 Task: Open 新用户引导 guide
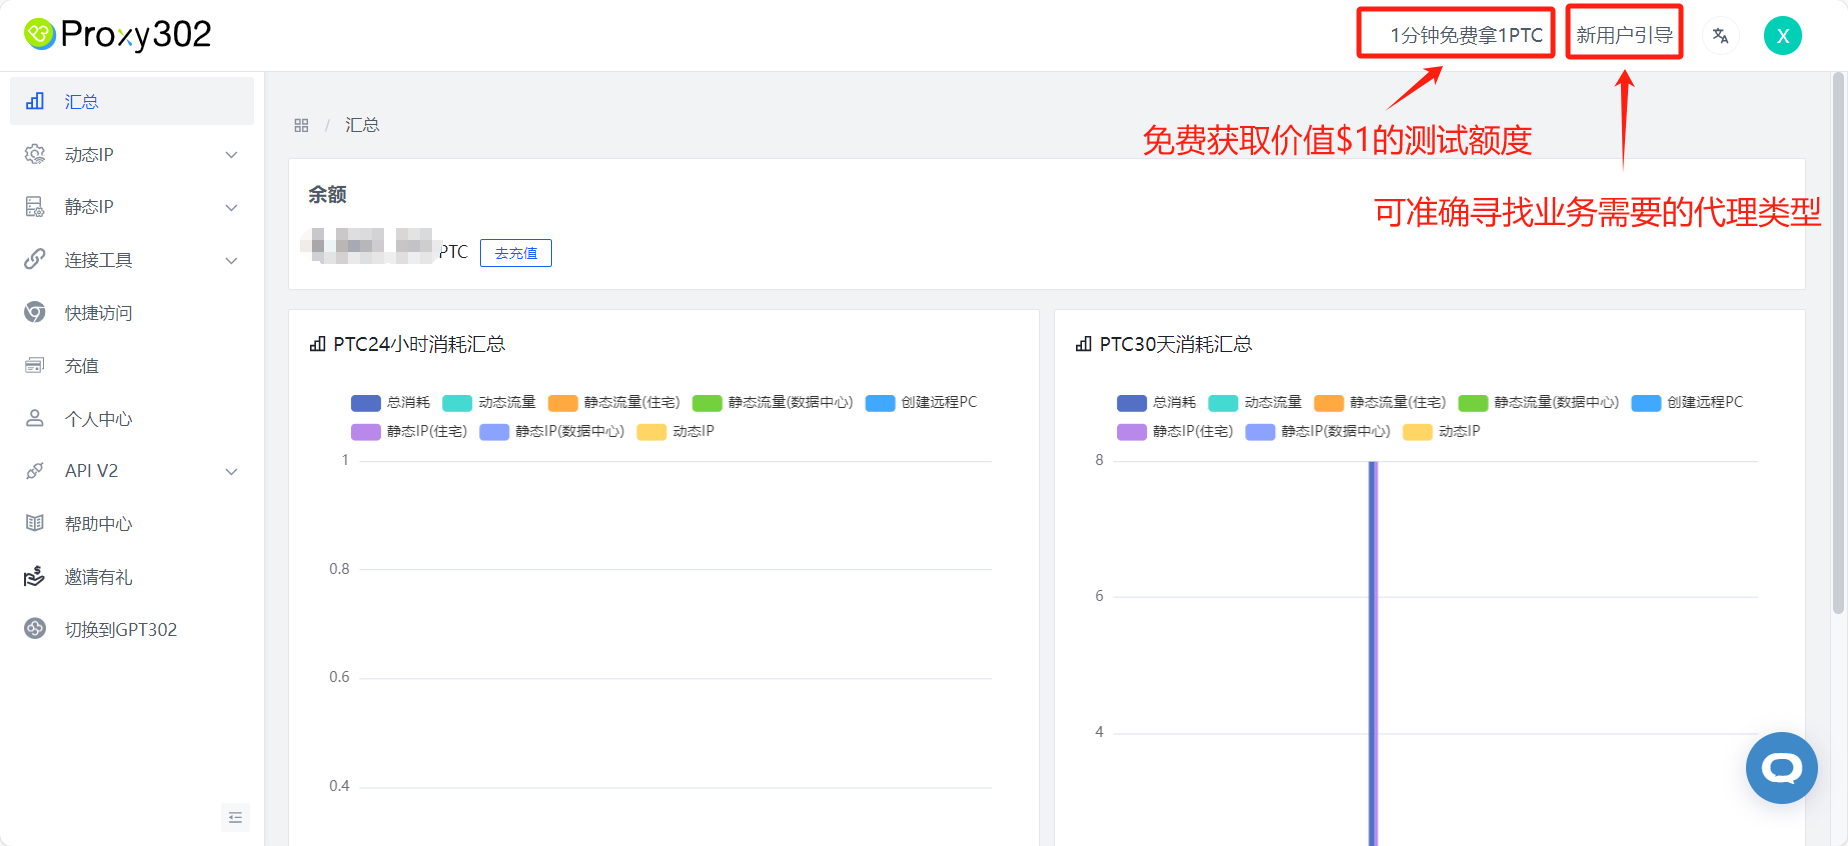pos(1625,35)
